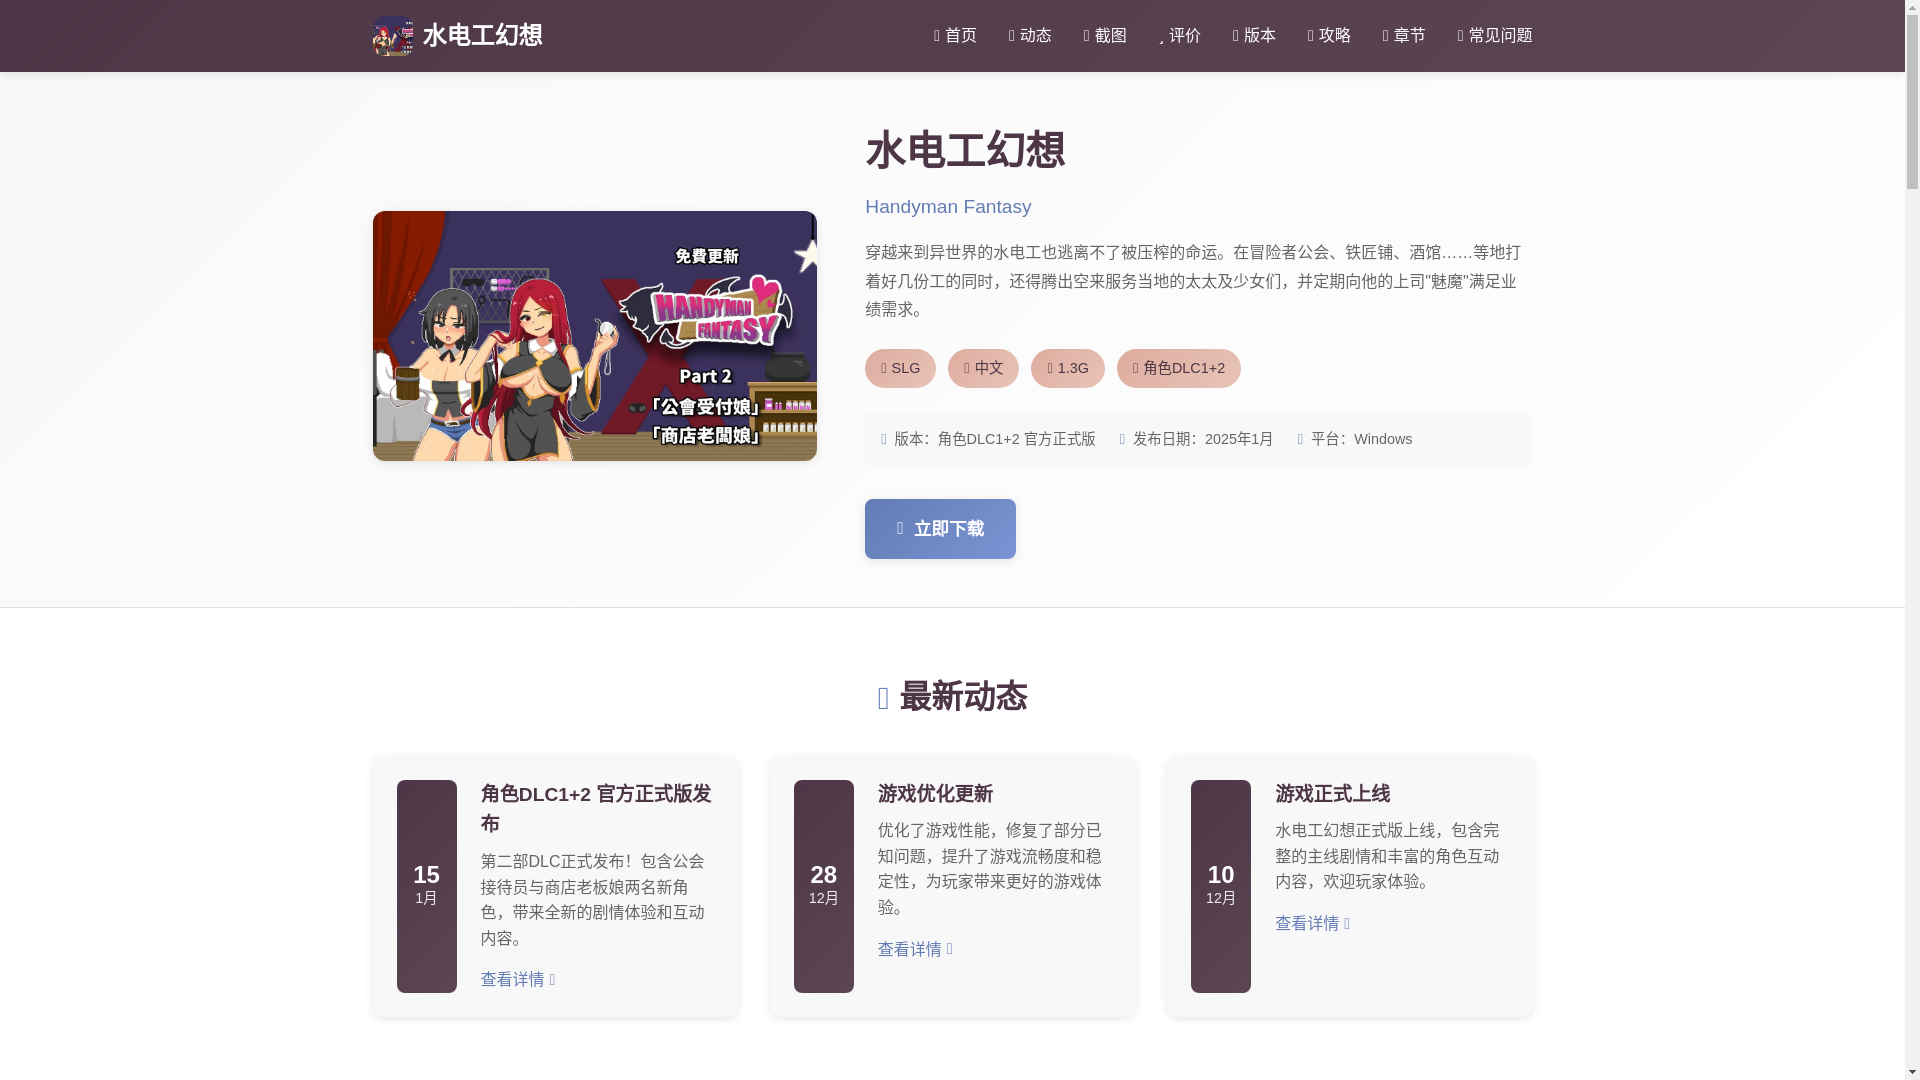
Task: Click the 水电工幻想 header site title
Action: click(x=482, y=36)
